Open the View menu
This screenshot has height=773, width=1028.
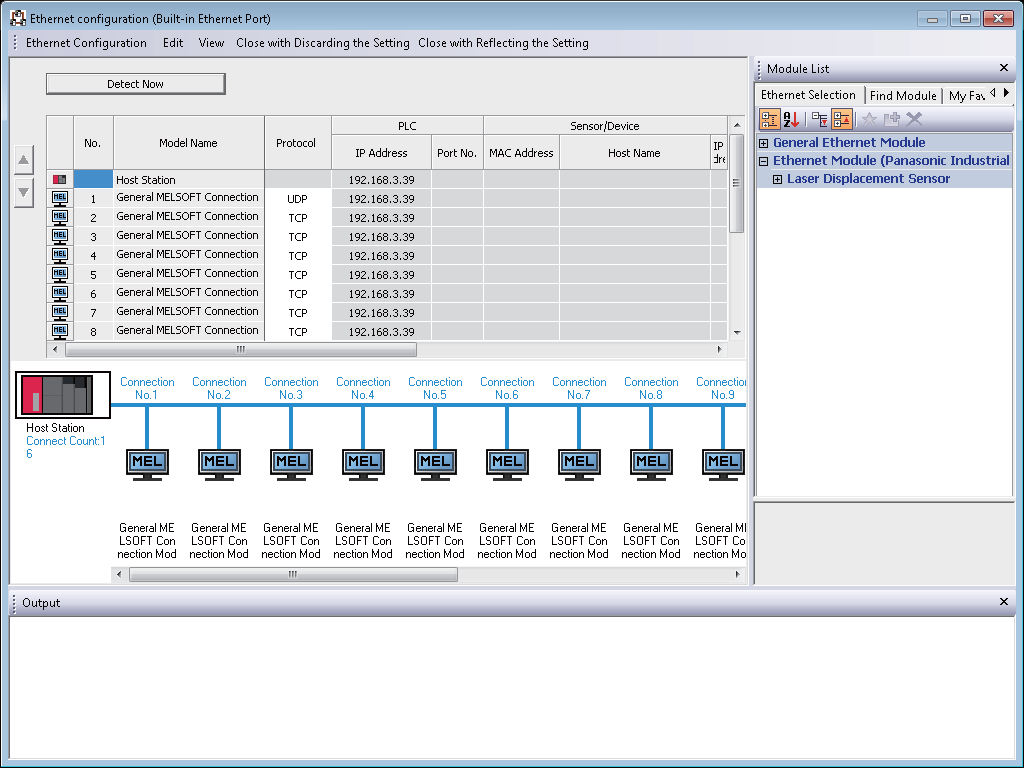pyautogui.click(x=211, y=43)
